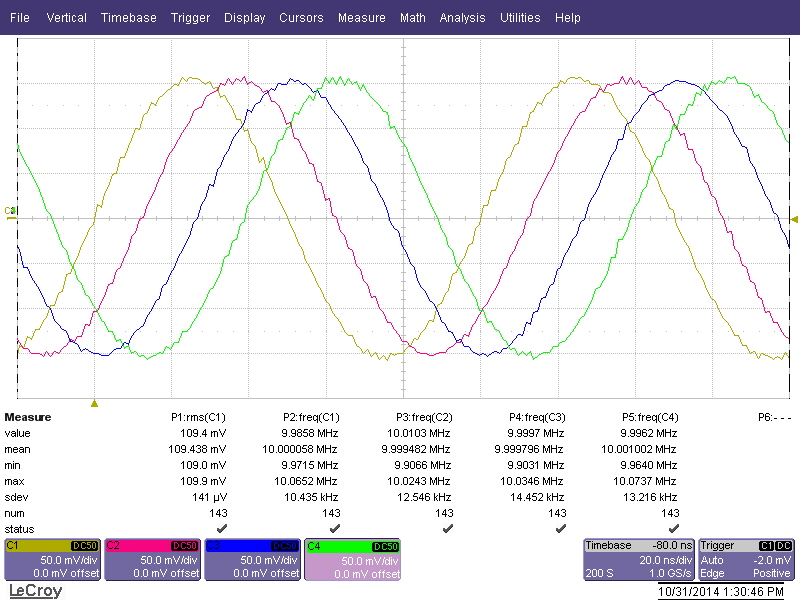Viewport: 800px width, 600px height.
Task: Click the Measure table label
Action: click(28, 417)
